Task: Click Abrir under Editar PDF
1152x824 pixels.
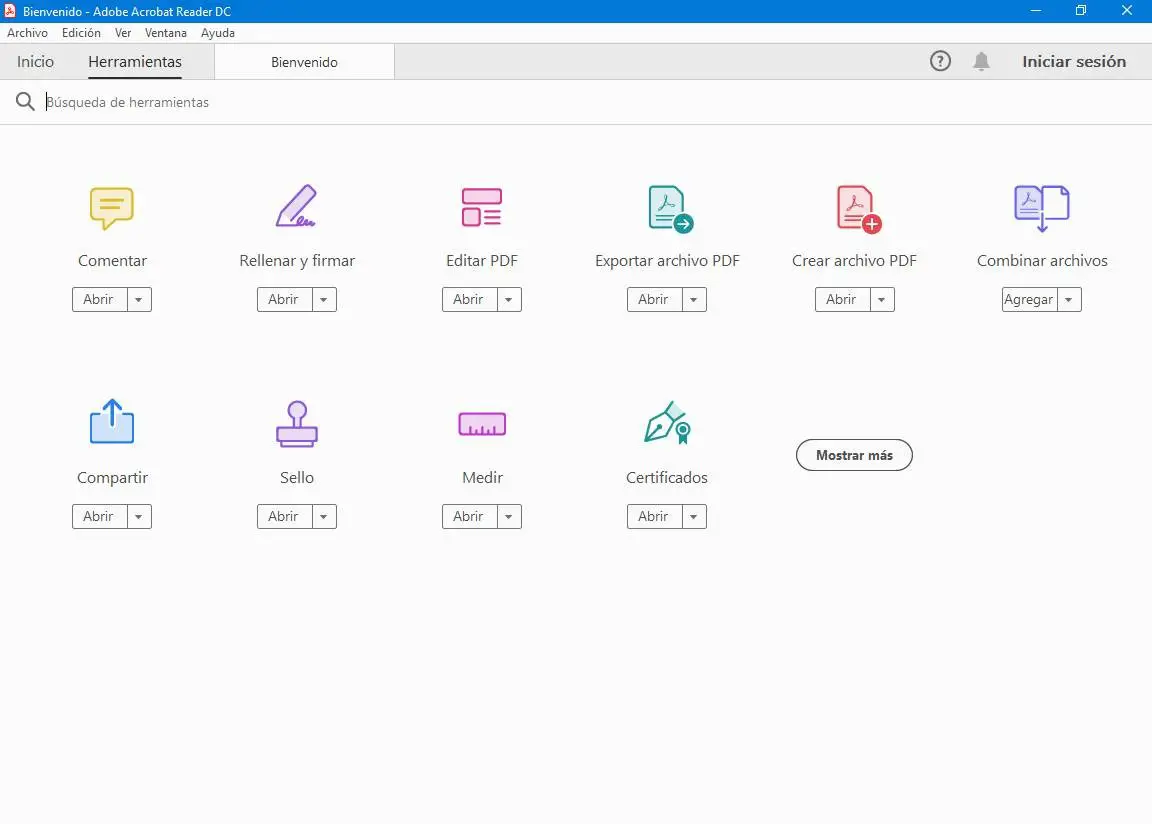Action: coord(469,300)
